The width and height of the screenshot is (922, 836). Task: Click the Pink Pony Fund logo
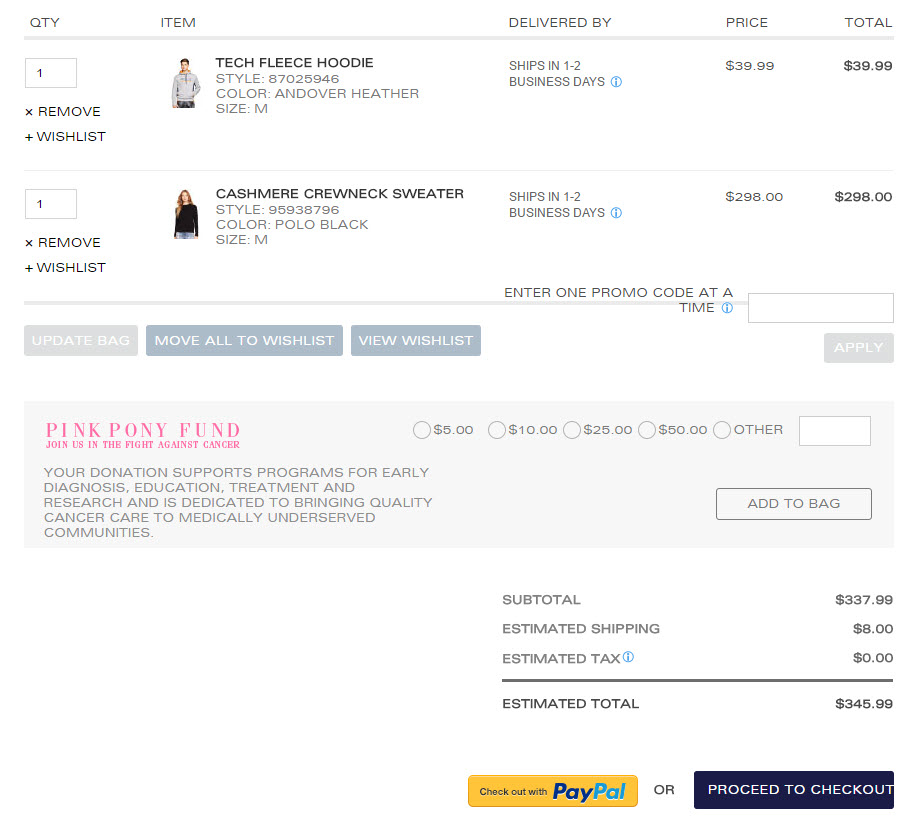(x=143, y=435)
